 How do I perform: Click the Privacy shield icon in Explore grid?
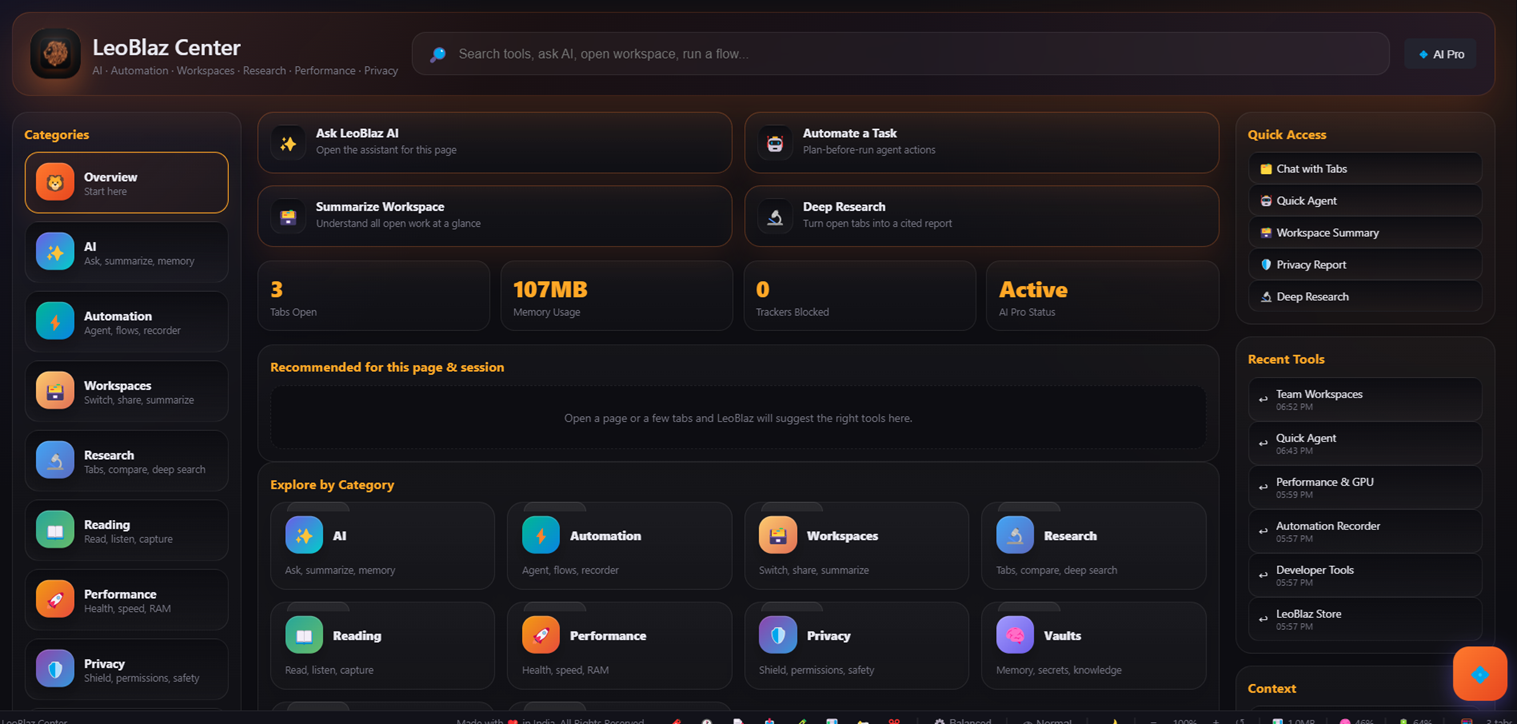pyautogui.click(x=778, y=635)
